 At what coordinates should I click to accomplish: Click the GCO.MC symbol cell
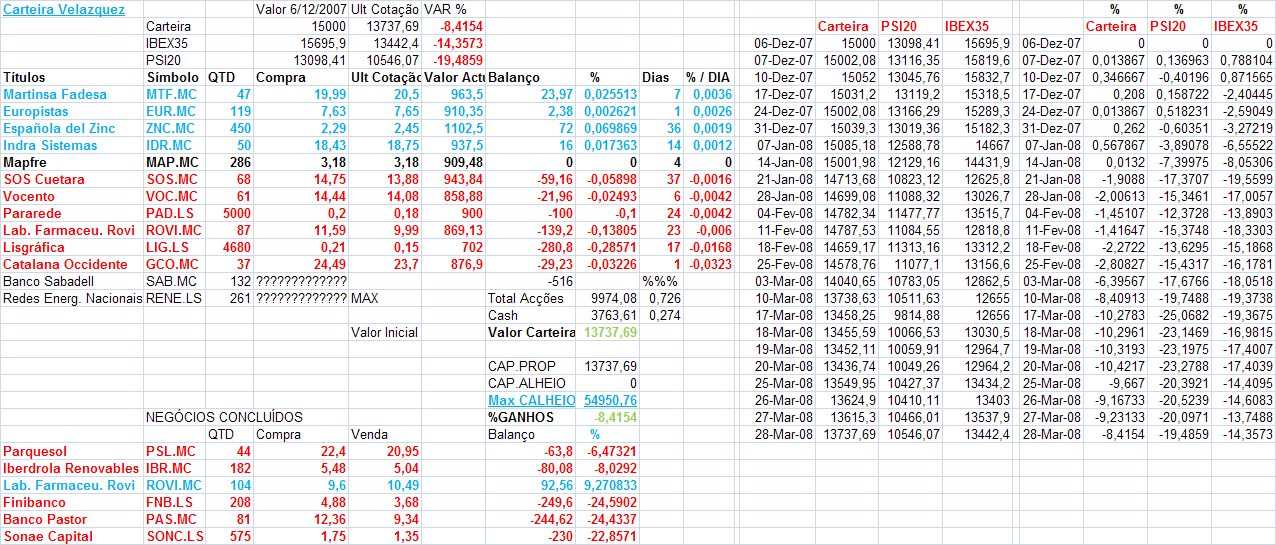172,265
